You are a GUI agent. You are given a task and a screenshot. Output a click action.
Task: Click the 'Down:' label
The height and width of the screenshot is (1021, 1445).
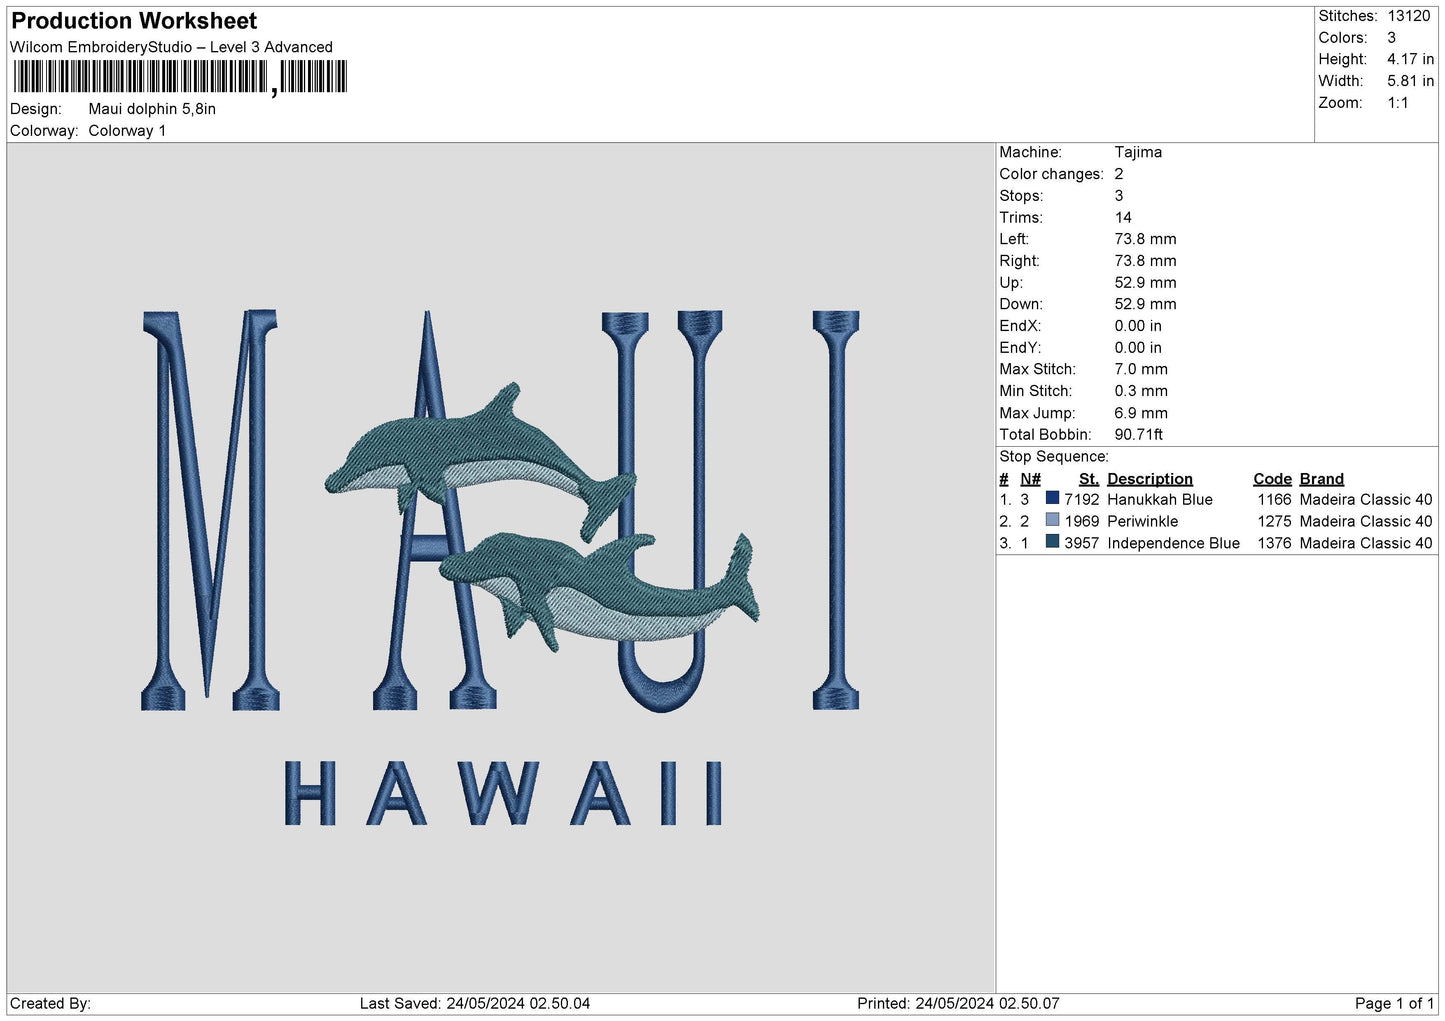point(1021,304)
